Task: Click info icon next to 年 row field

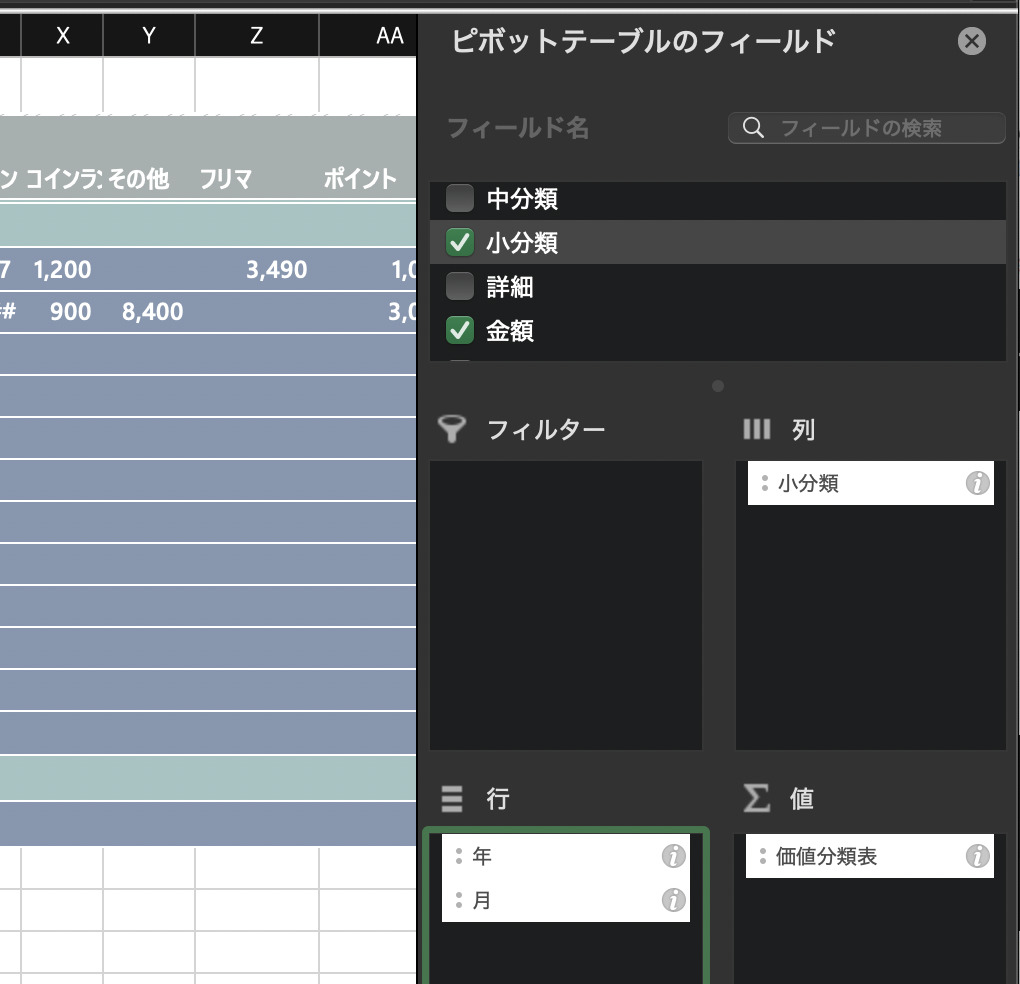Action: pos(674,857)
